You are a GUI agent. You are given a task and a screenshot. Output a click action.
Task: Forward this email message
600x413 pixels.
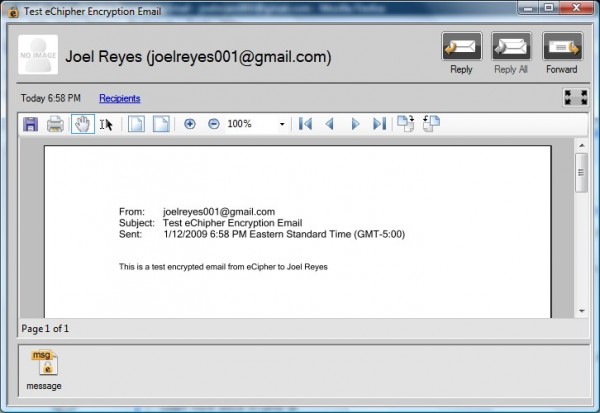coord(562,46)
